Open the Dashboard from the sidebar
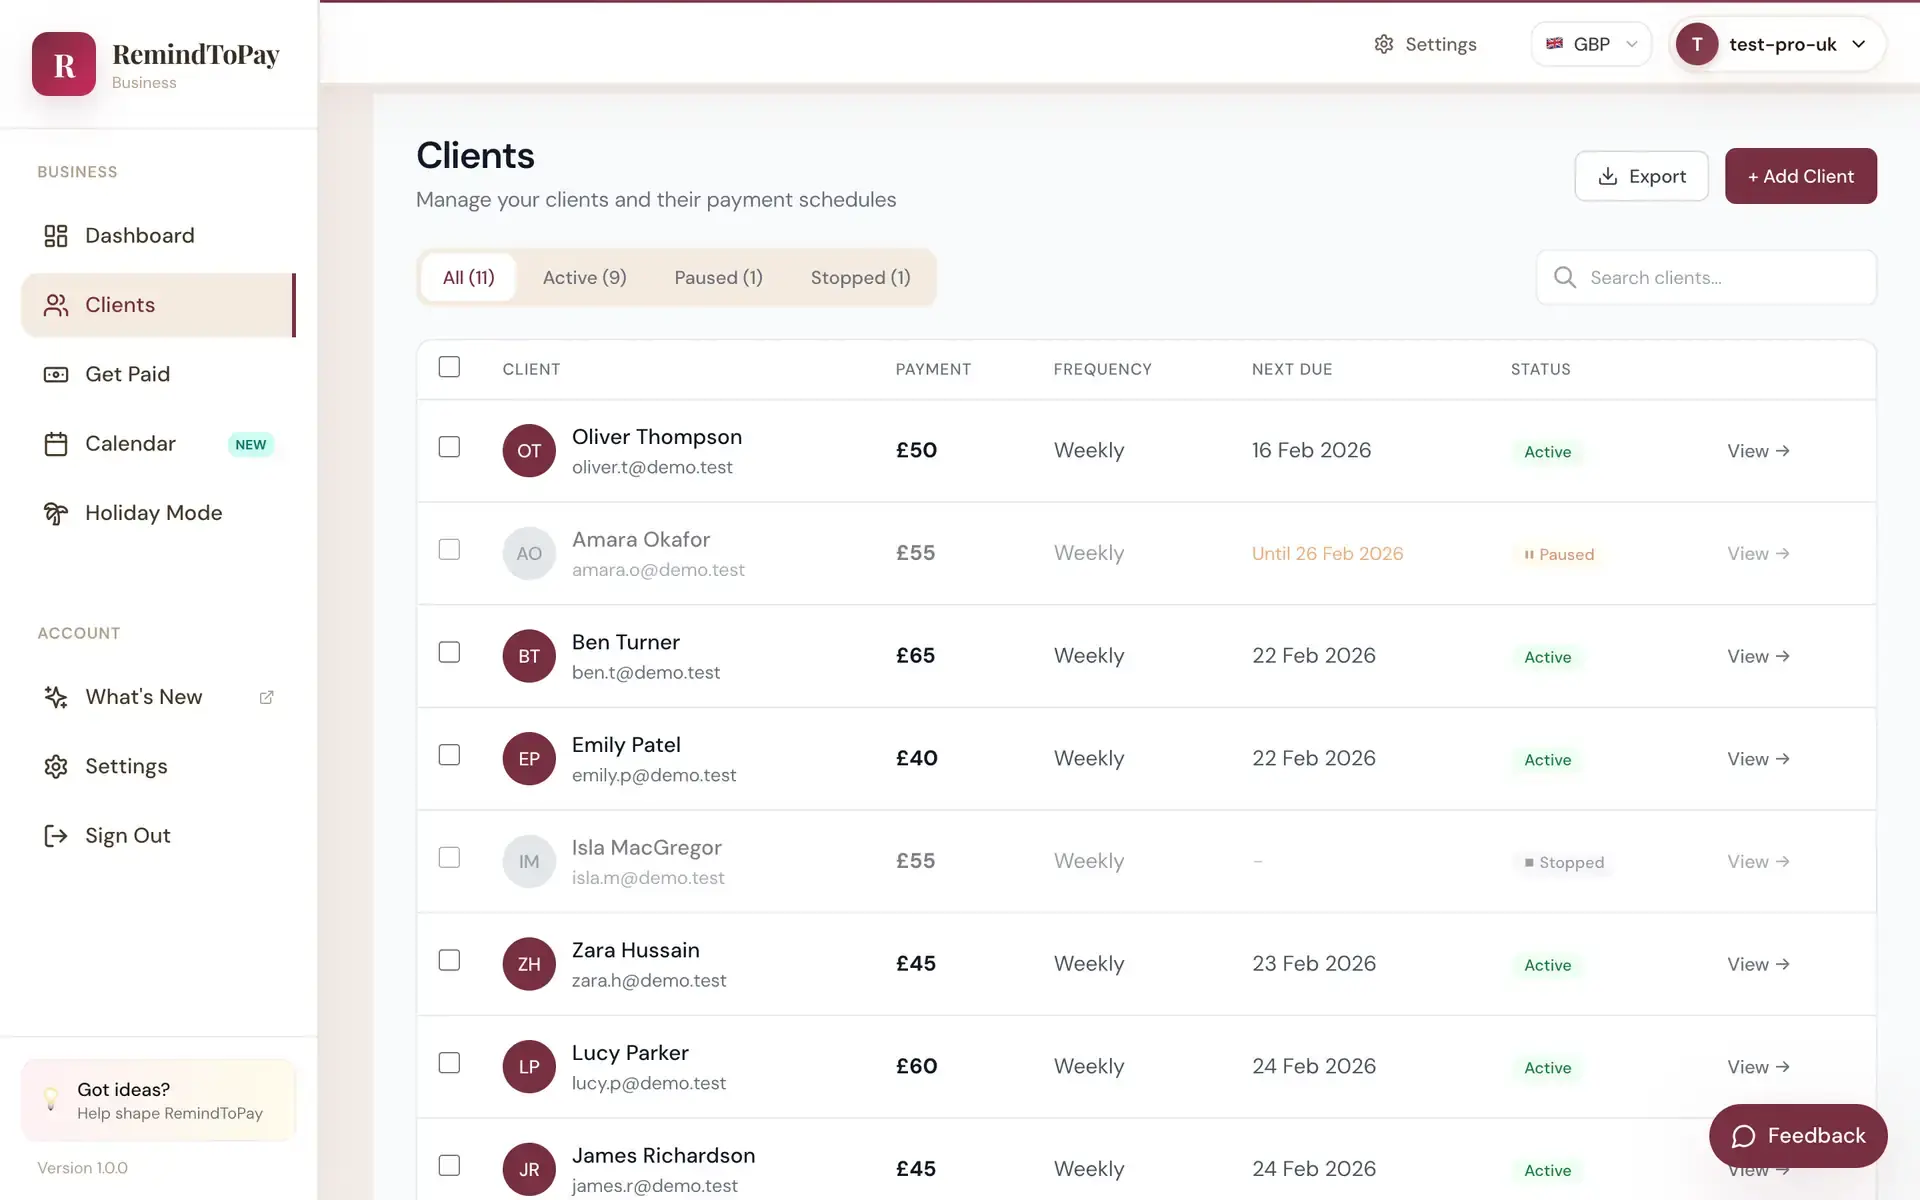Image resolution: width=1920 pixels, height=1200 pixels. pyautogui.click(x=139, y=235)
